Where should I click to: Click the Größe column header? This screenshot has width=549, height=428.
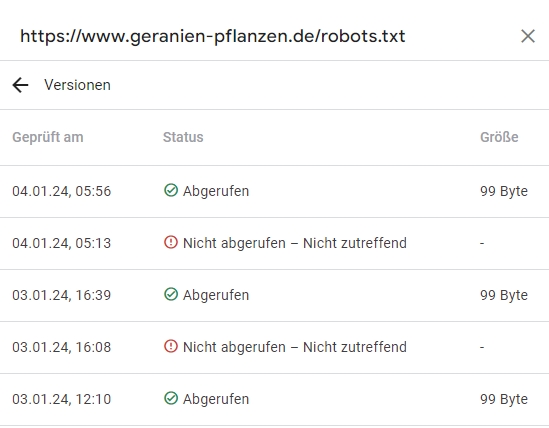(x=499, y=137)
